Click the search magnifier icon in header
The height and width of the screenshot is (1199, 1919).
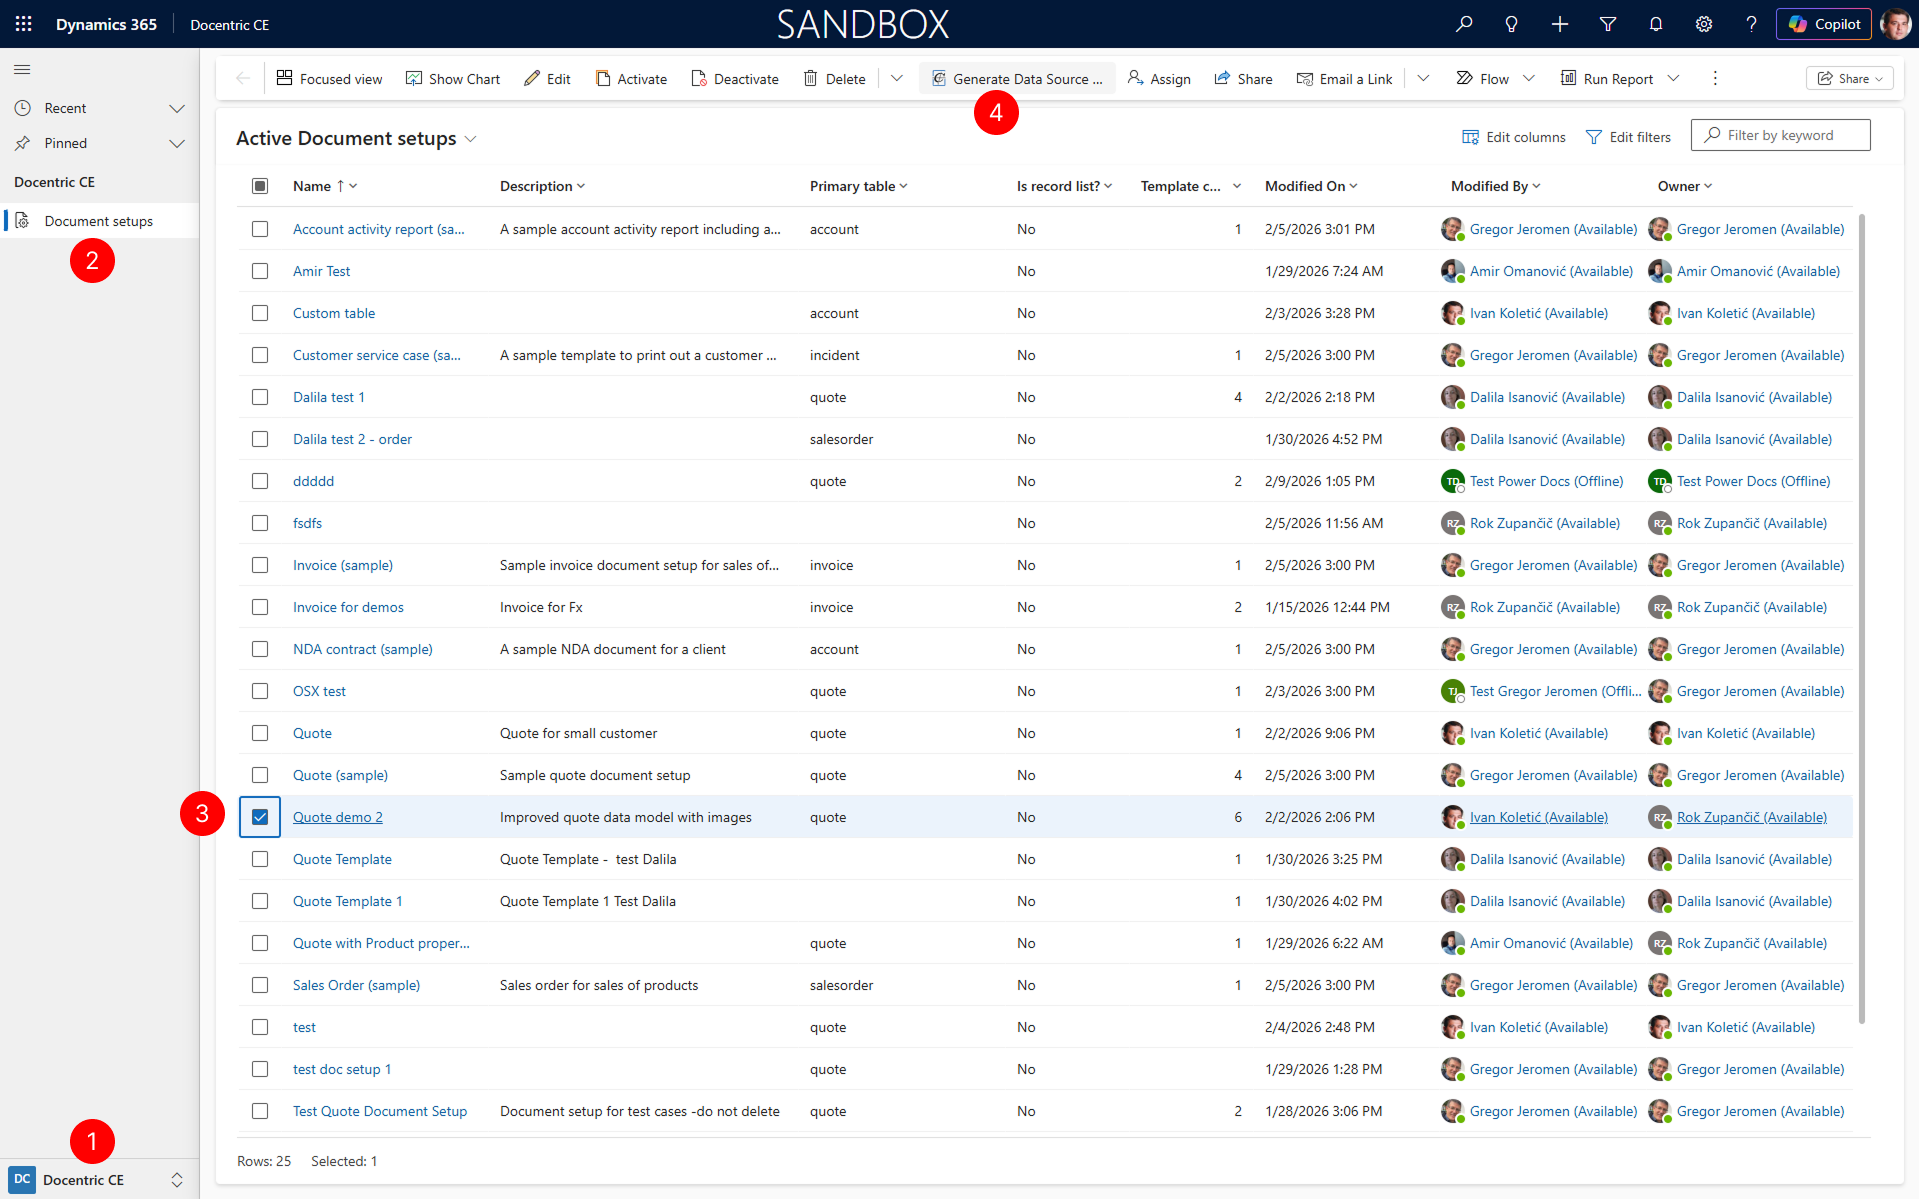coord(1464,24)
